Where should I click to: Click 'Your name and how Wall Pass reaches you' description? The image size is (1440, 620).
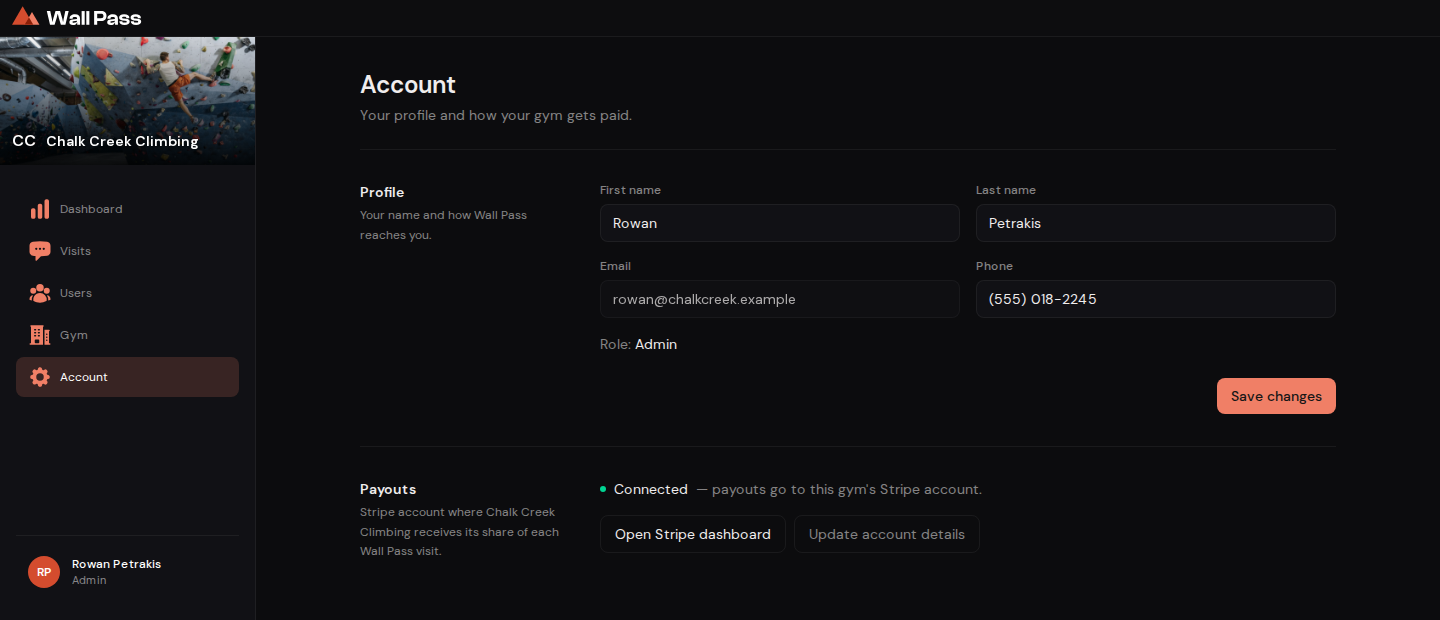coord(443,225)
